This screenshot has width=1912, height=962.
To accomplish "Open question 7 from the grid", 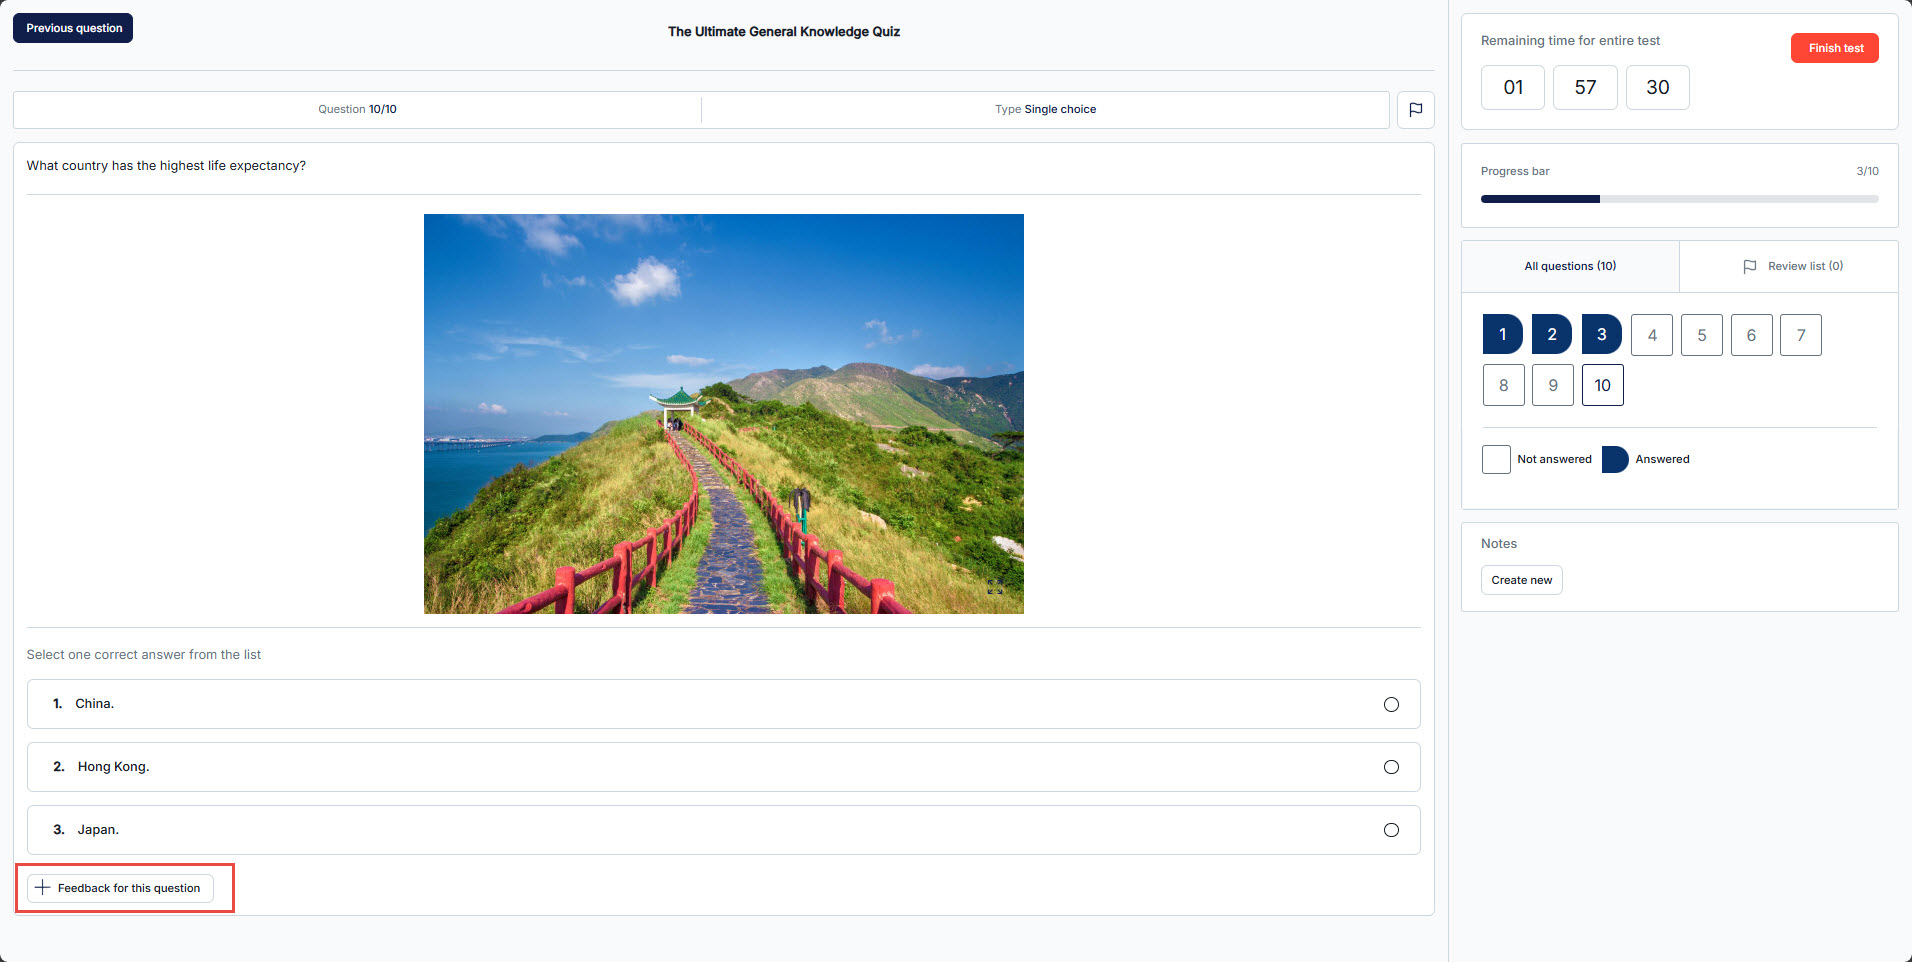I will tap(1800, 335).
